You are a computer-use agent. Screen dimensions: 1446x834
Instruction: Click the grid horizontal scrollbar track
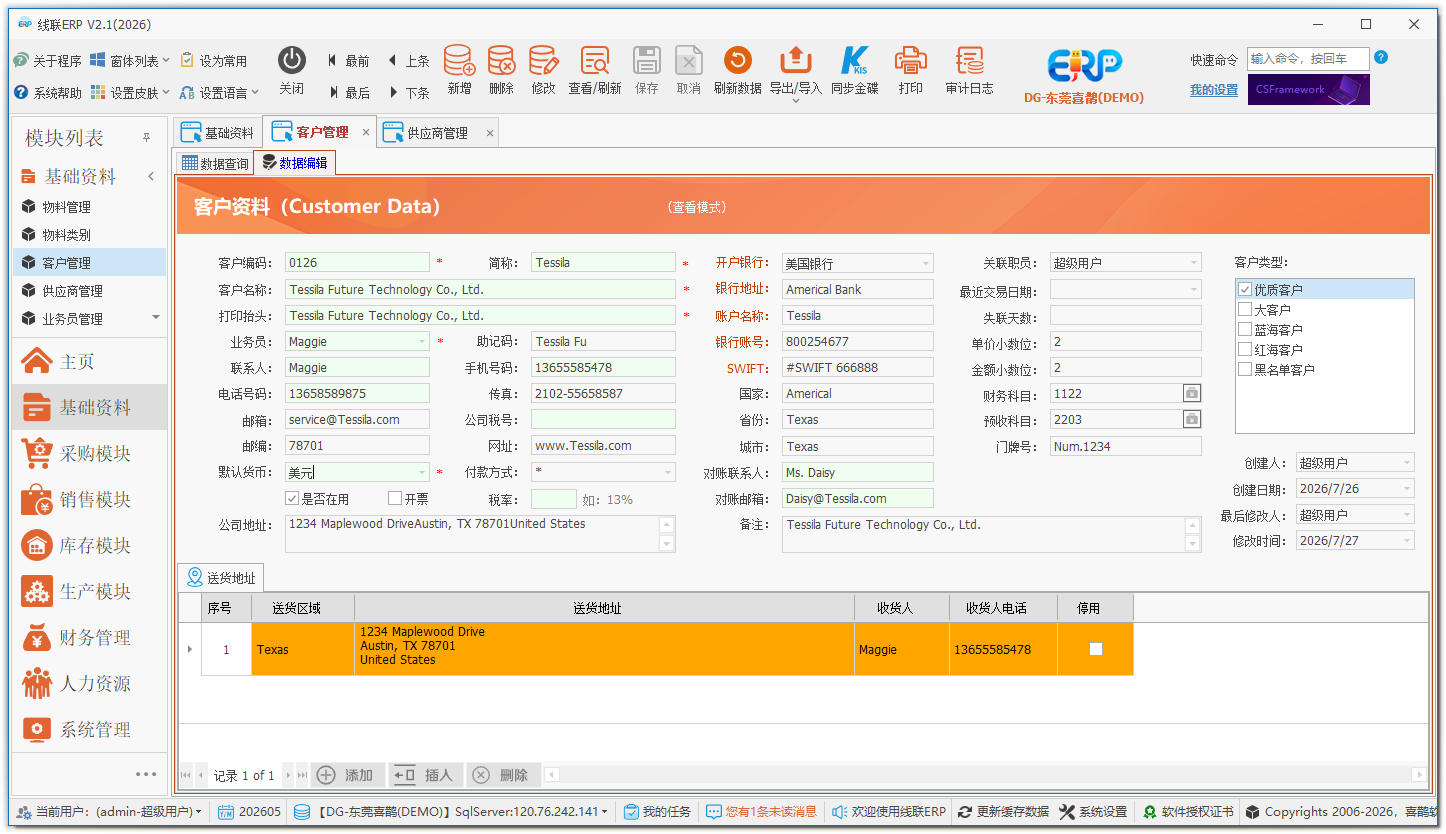tap(984, 775)
